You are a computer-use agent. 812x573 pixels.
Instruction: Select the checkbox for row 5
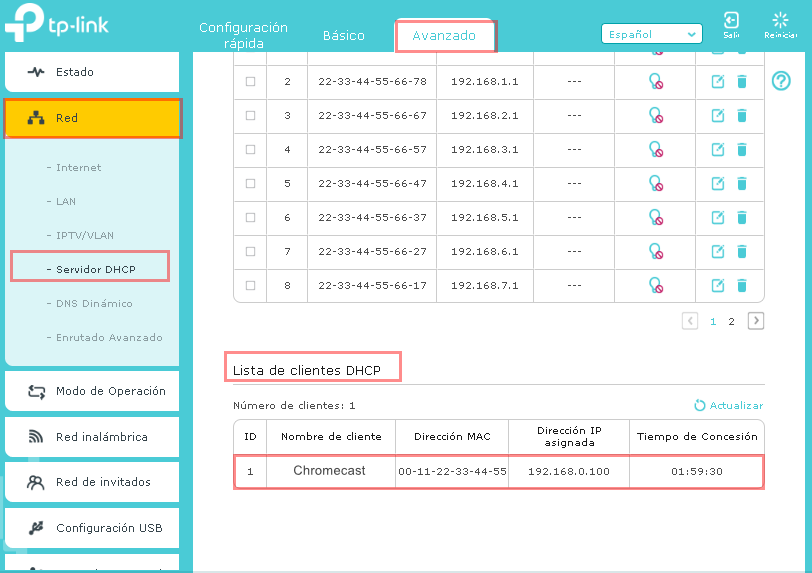[x=250, y=184]
